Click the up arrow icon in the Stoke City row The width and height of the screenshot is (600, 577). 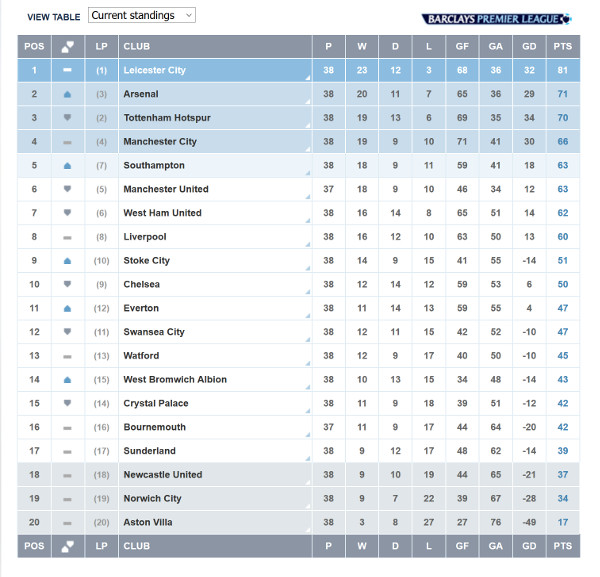(67, 261)
